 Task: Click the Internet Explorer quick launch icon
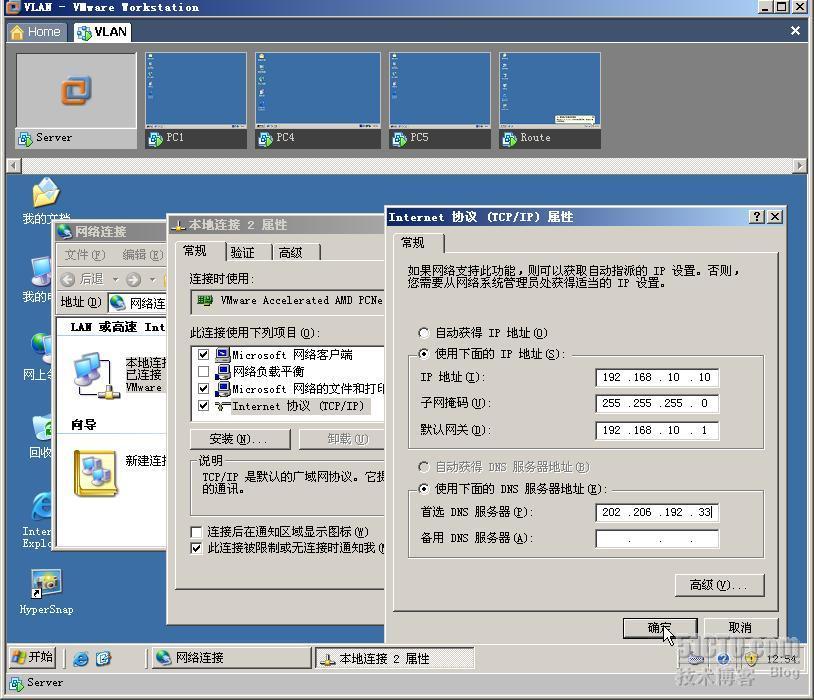pyautogui.click(x=81, y=658)
